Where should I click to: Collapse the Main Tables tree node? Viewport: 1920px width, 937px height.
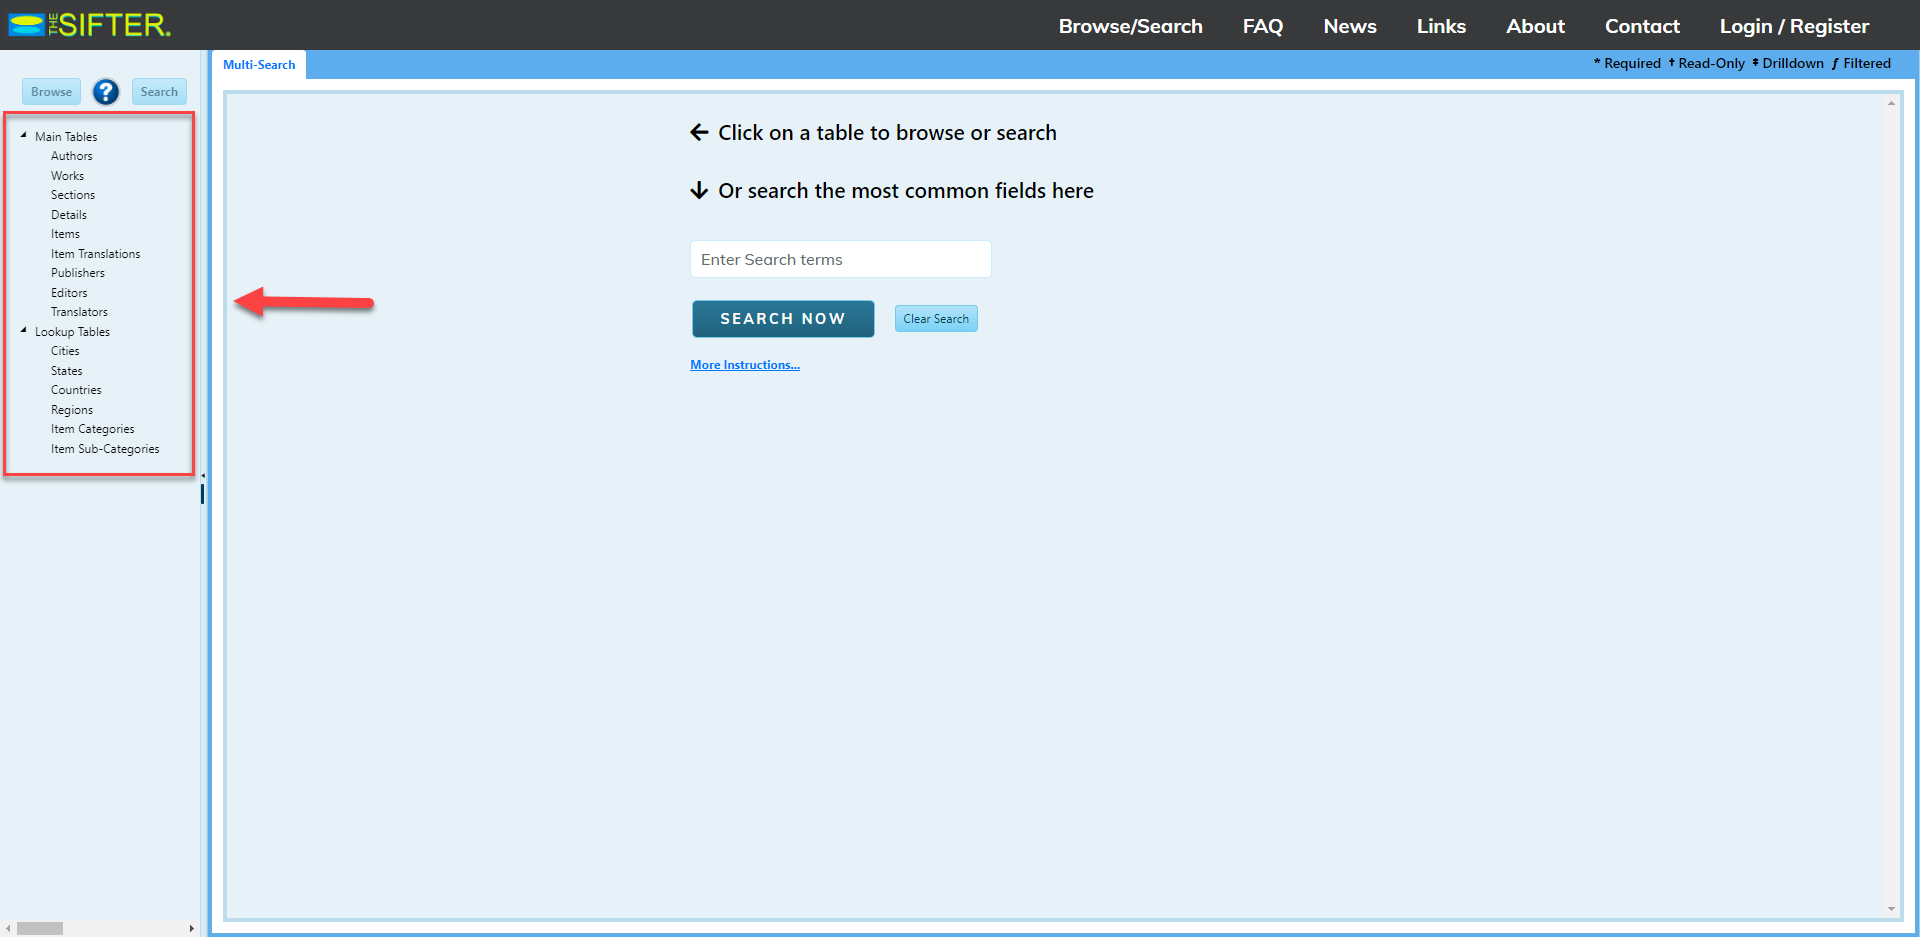(x=24, y=135)
